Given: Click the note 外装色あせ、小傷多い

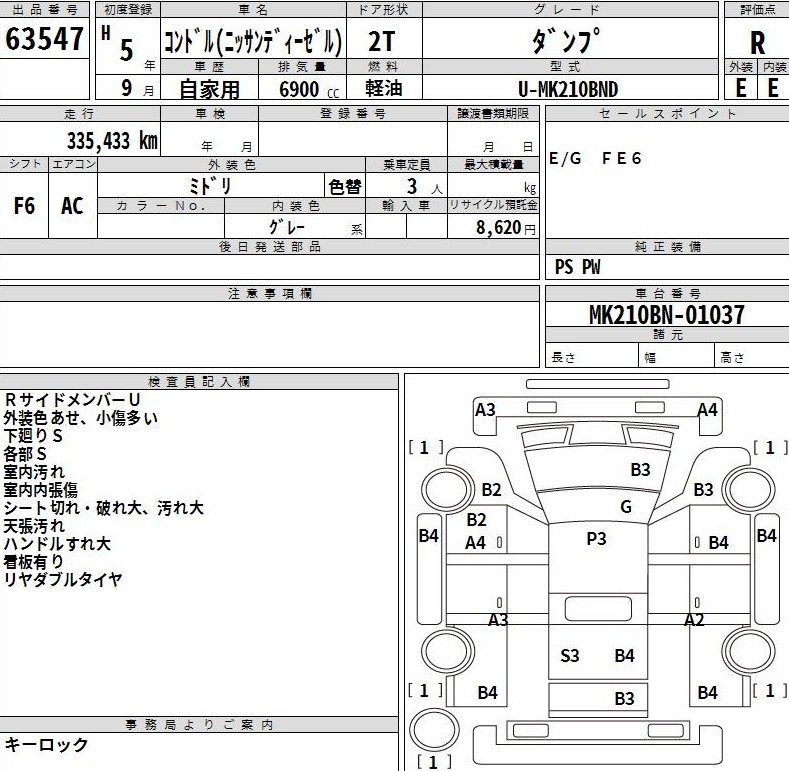Looking at the screenshot, I should pos(81,418).
